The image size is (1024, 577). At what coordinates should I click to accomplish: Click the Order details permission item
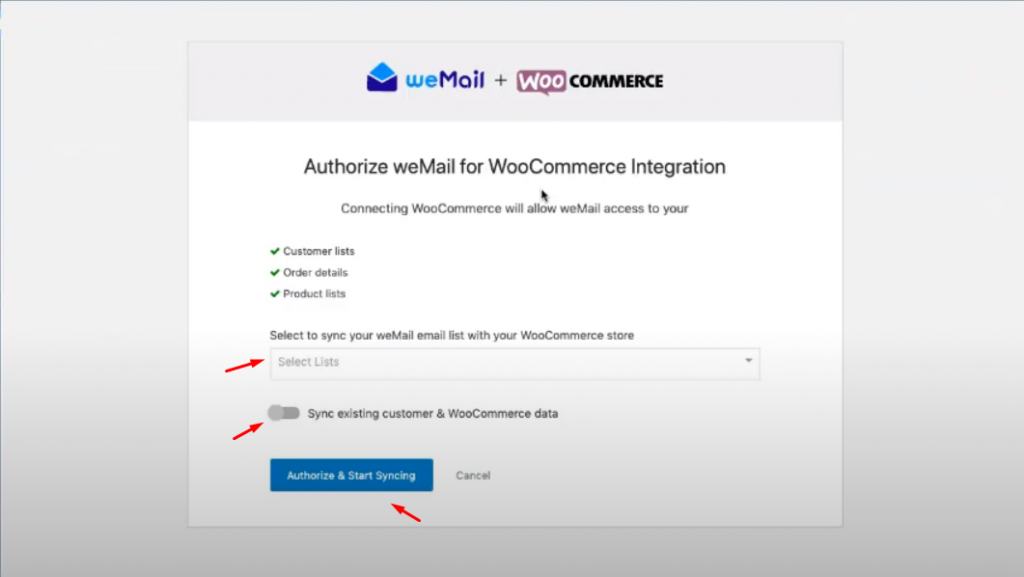(x=309, y=273)
